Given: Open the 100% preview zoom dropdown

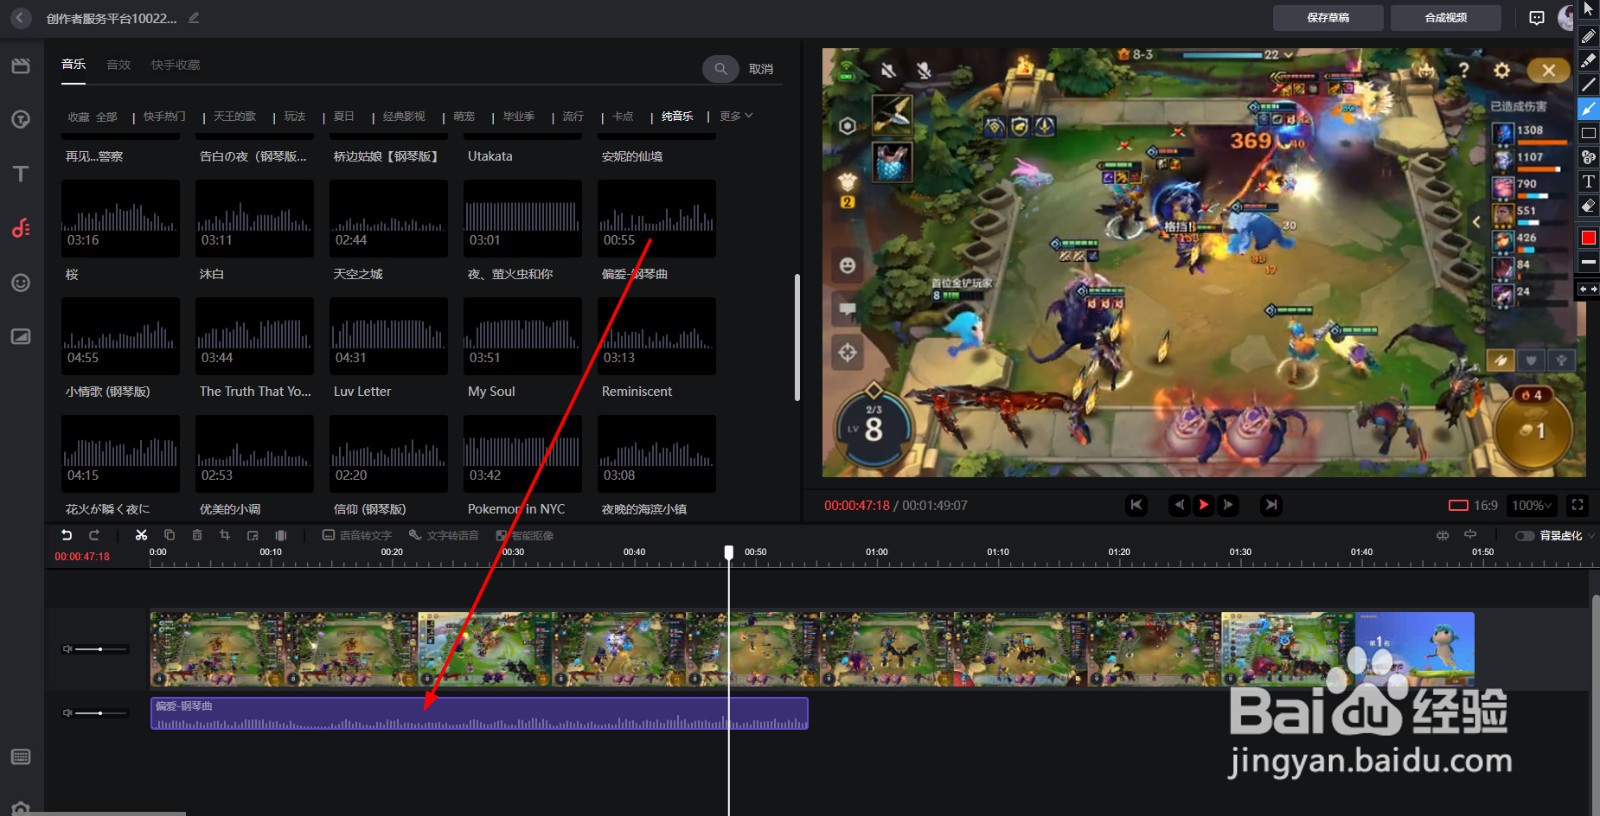Looking at the screenshot, I should (x=1532, y=506).
